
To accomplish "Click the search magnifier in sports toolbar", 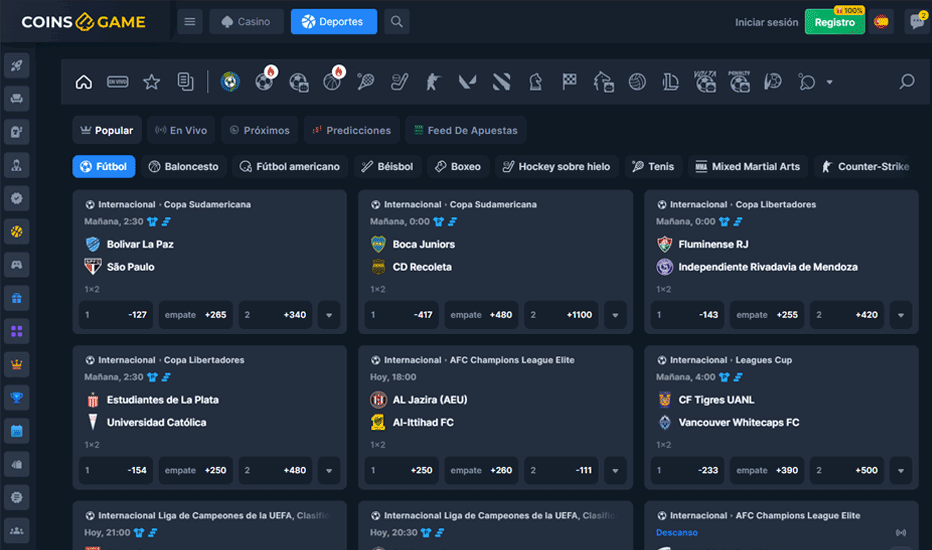I will [906, 81].
